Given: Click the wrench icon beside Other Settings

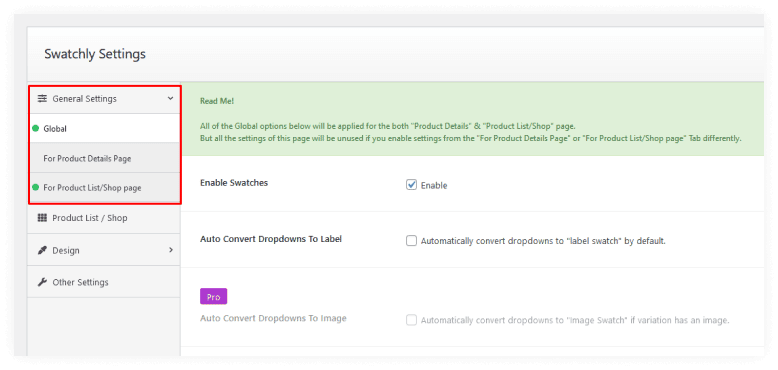Looking at the screenshot, I should [x=42, y=282].
